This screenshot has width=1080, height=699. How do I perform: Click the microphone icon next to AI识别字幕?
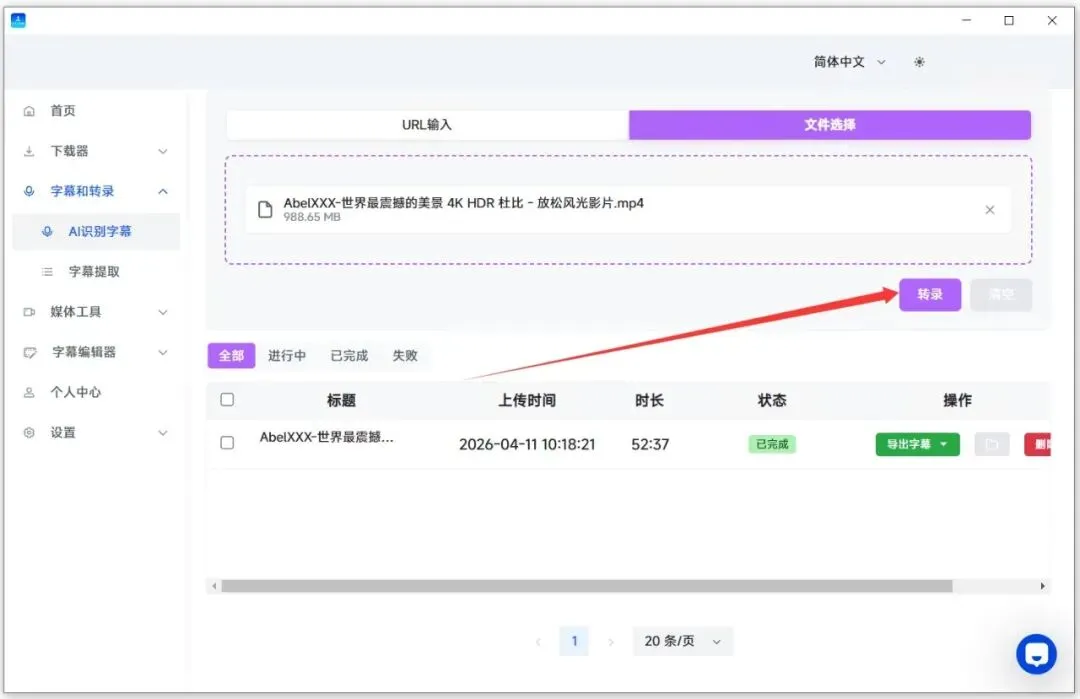click(x=47, y=231)
